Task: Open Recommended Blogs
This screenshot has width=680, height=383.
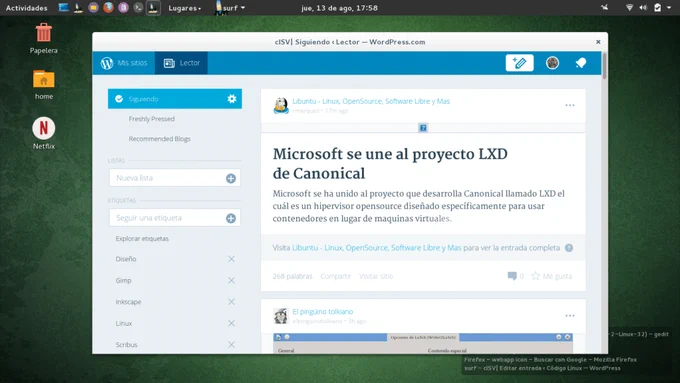Action: click(159, 139)
